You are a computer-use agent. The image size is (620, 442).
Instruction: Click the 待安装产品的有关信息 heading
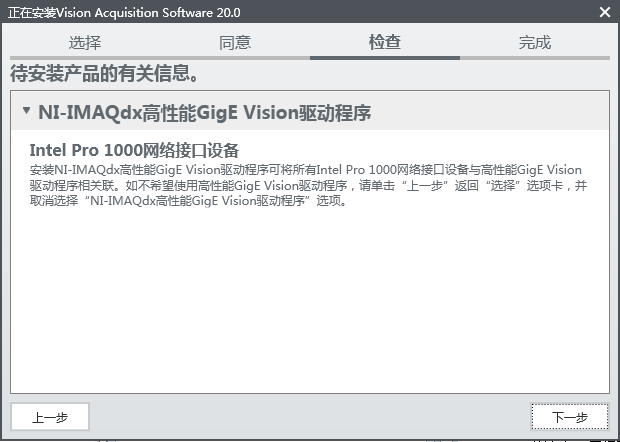tap(104, 74)
